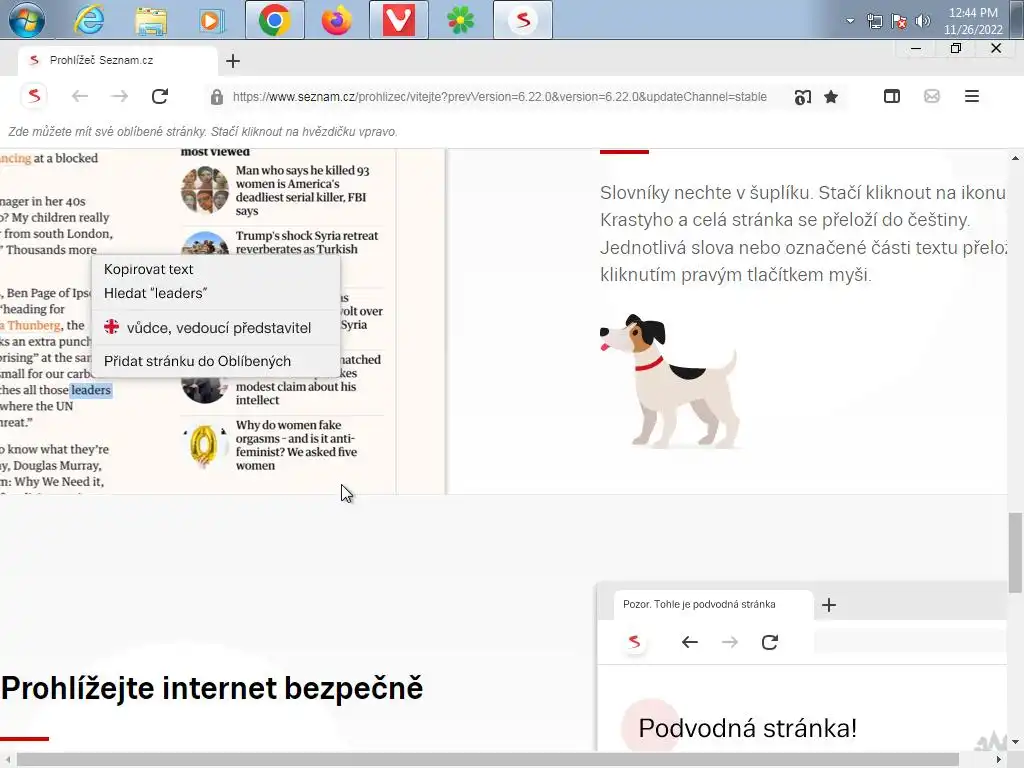The height and width of the screenshot is (768, 1024).
Task: Show hidden tray icons arrow
Action: [x=850, y=21]
